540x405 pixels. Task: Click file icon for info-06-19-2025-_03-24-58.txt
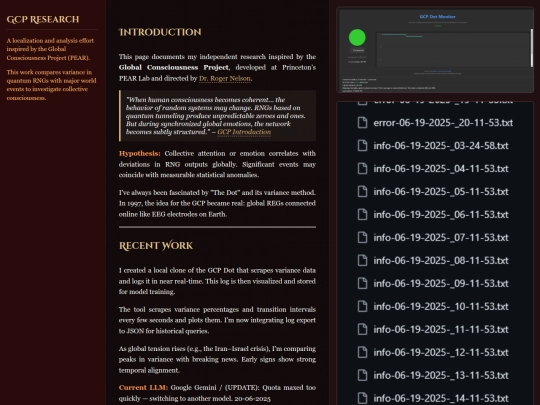[362, 145]
